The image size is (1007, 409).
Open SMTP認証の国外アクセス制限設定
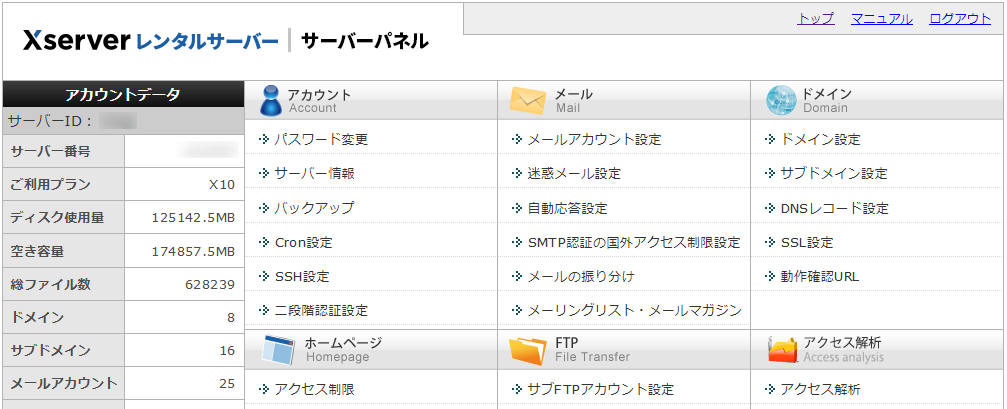633,242
